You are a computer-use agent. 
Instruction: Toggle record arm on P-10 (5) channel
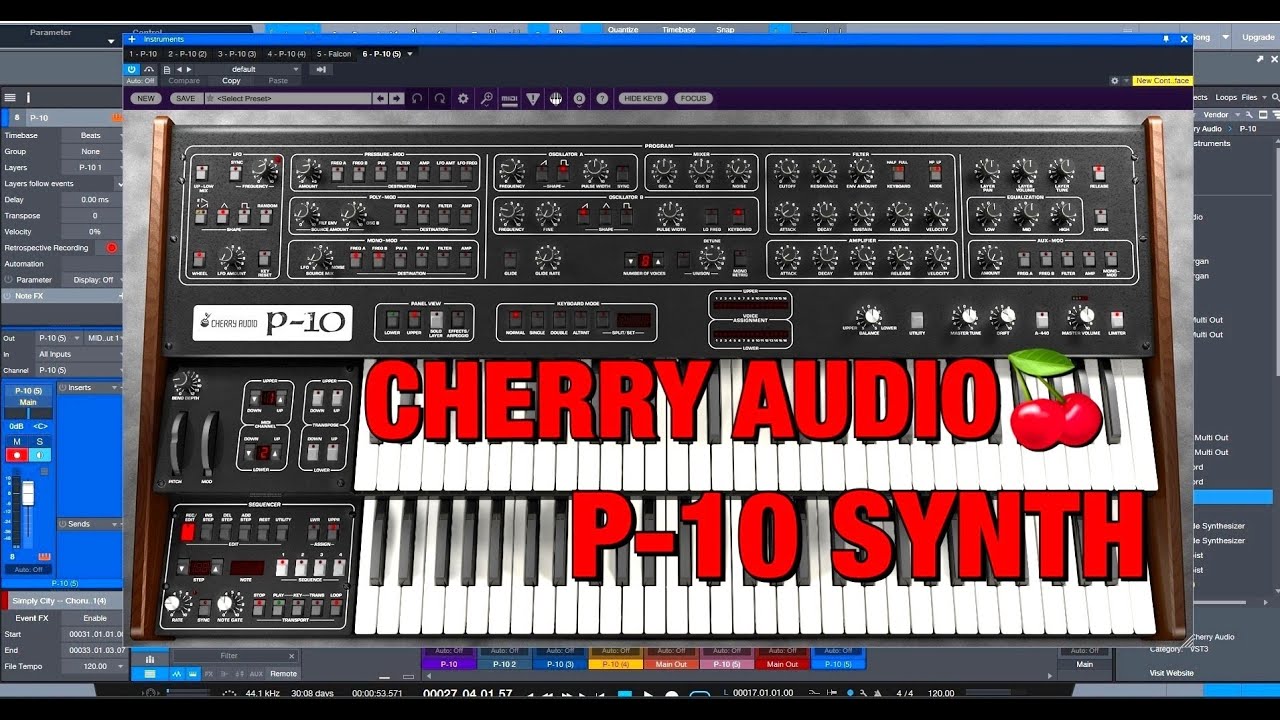(17, 455)
